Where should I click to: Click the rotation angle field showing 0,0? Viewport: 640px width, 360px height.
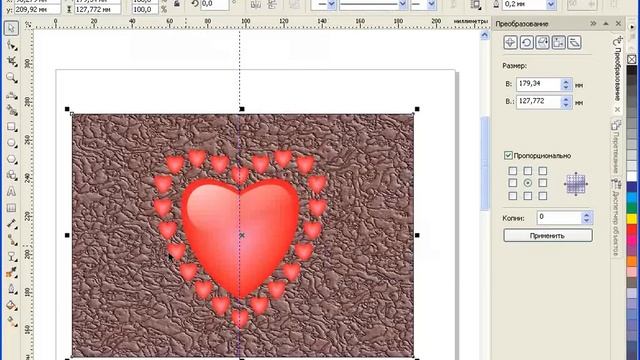pyautogui.click(x=214, y=4)
